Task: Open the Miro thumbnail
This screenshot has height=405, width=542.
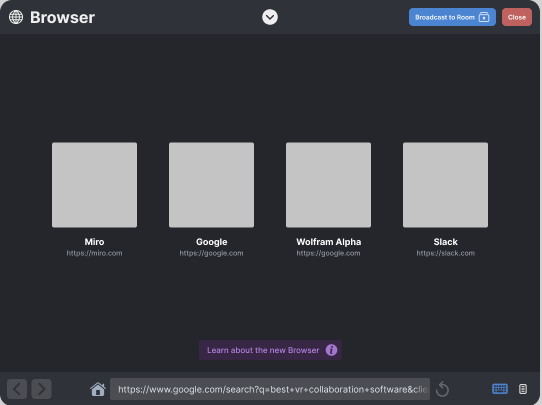Action: tap(94, 185)
